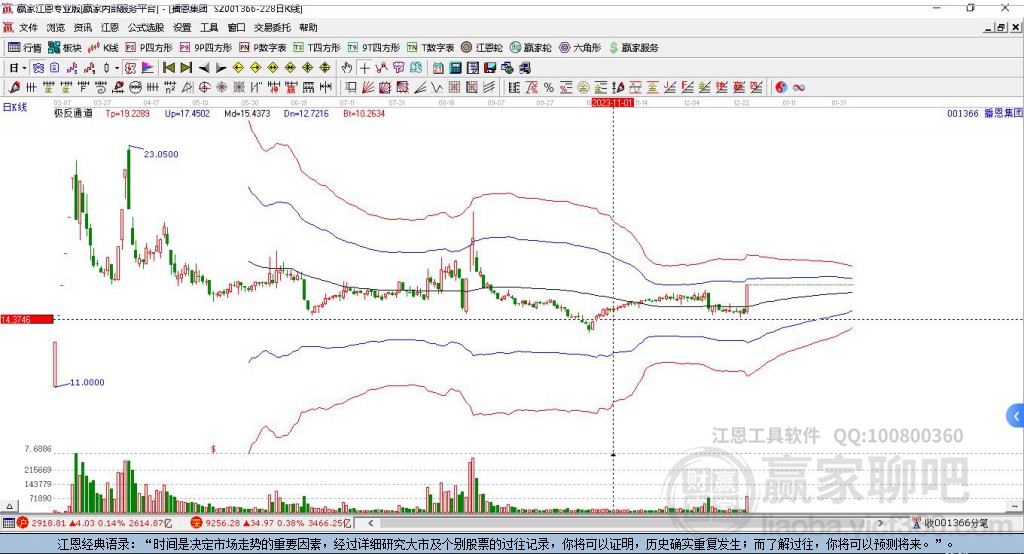Viewport: 1024px width, 554px height.
Task: Click the 001366 stock code label
Action: tap(963, 114)
